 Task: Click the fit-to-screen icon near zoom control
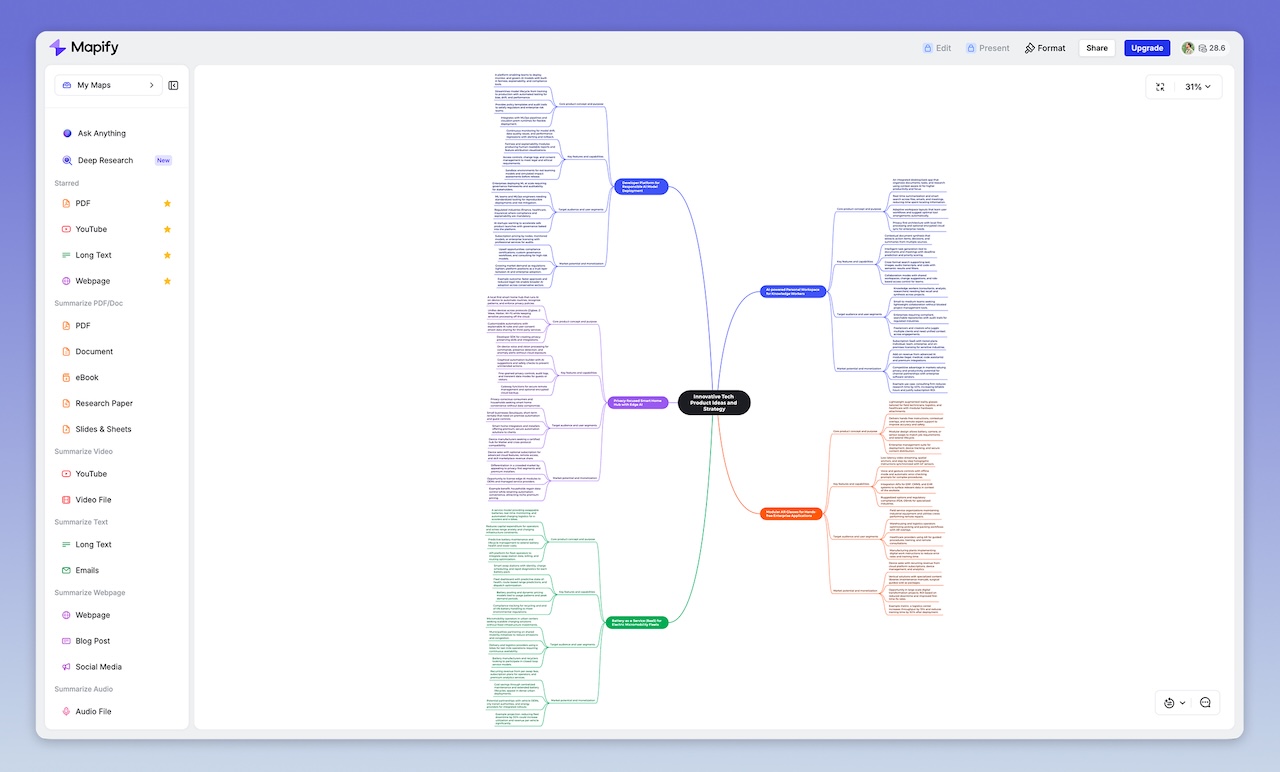pos(1160,86)
